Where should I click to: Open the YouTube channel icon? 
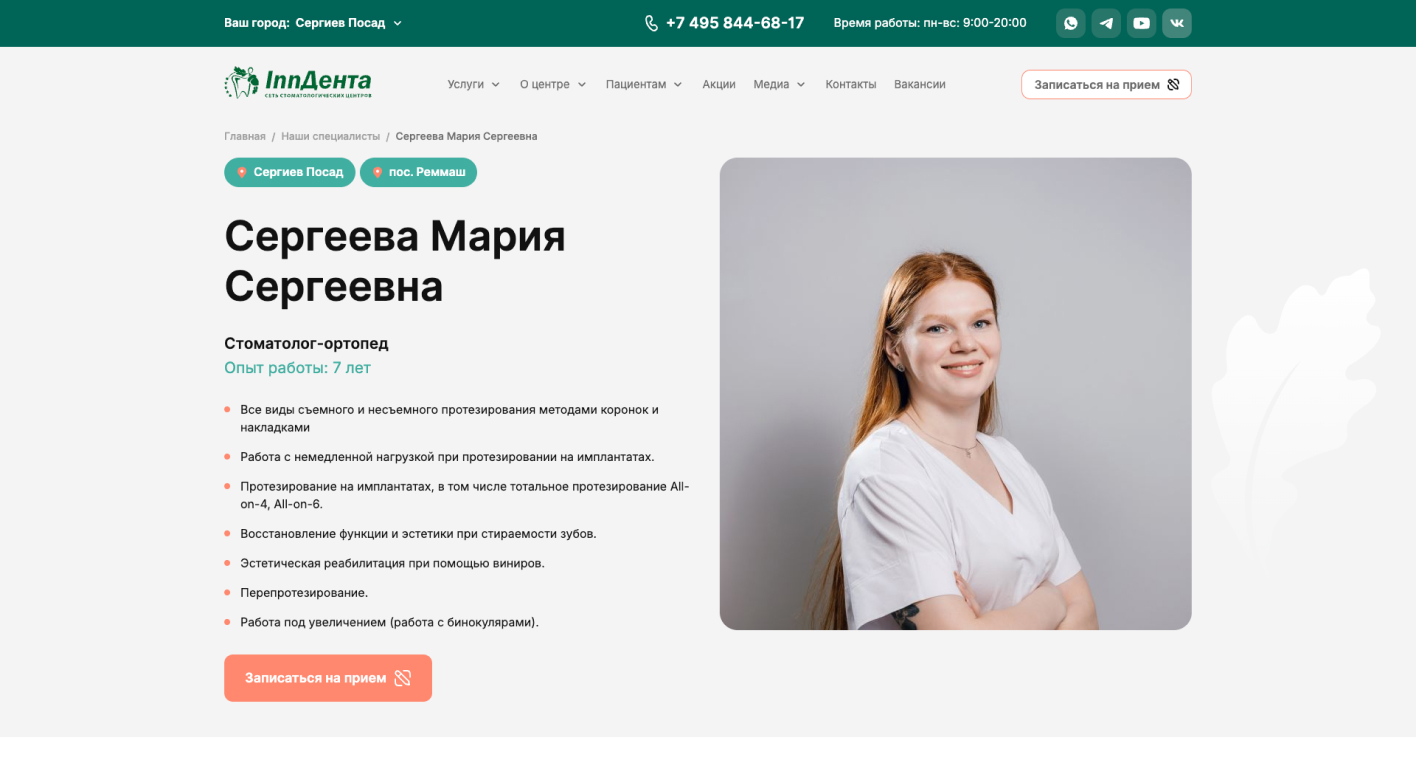point(1141,23)
